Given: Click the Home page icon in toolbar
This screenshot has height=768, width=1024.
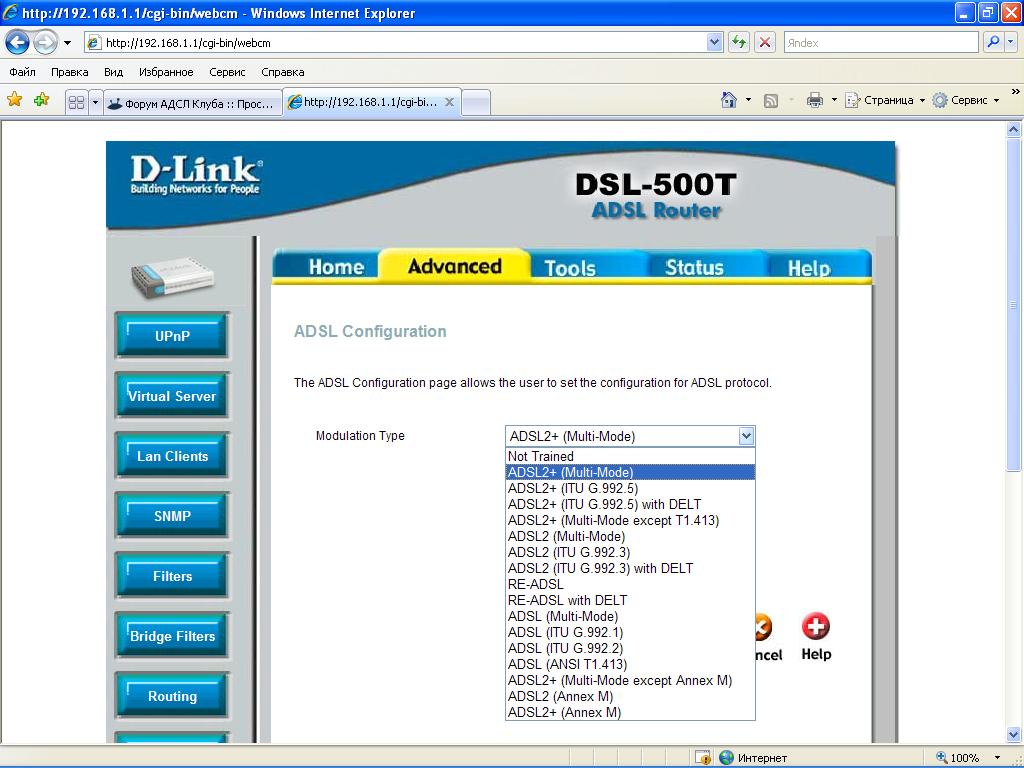Looking at the screenshot, I should (729, 100).
